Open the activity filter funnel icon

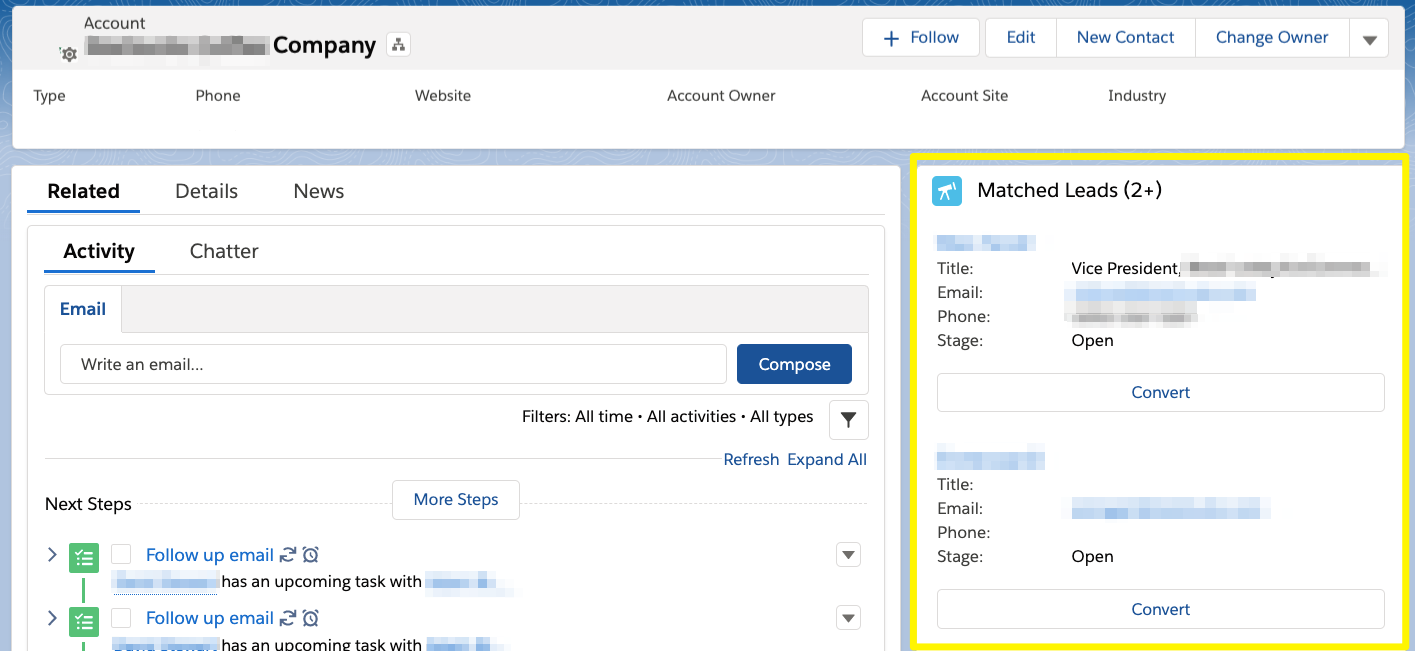tap(849, 420)
